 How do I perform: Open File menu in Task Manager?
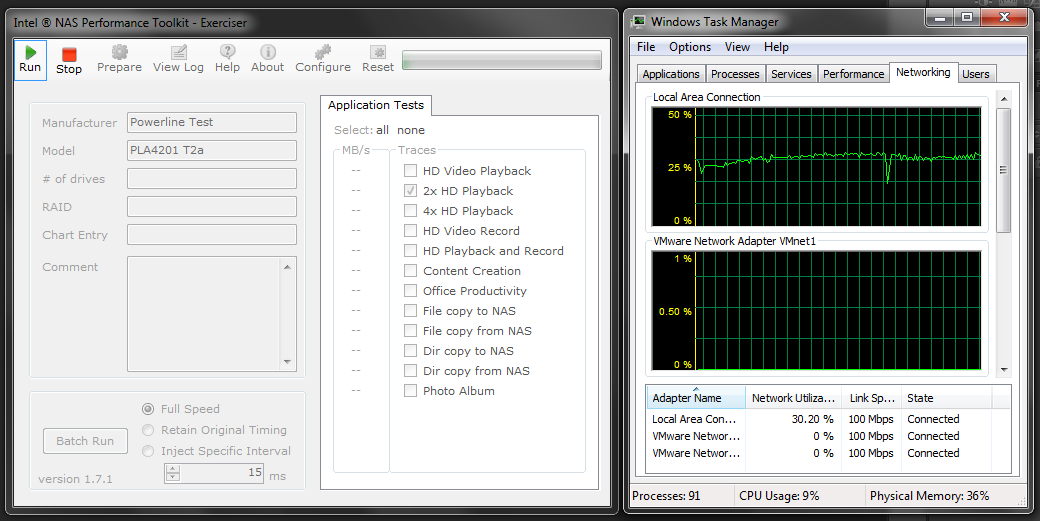tap(646, 47)
